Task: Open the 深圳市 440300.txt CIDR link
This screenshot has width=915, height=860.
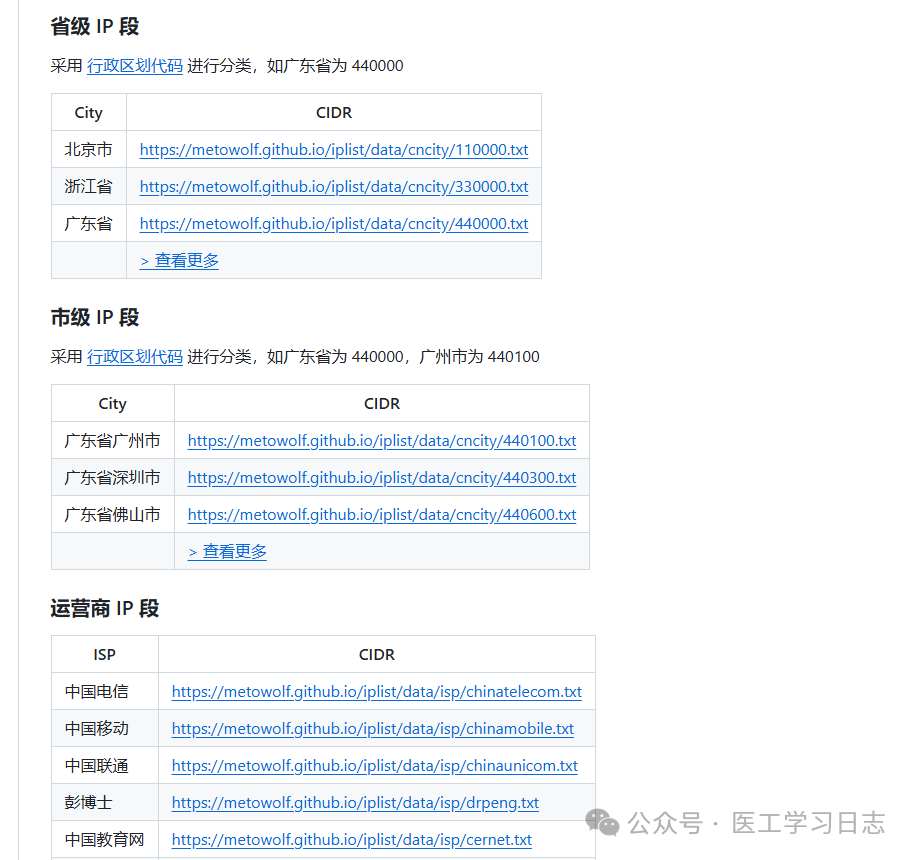Action: 382,478
